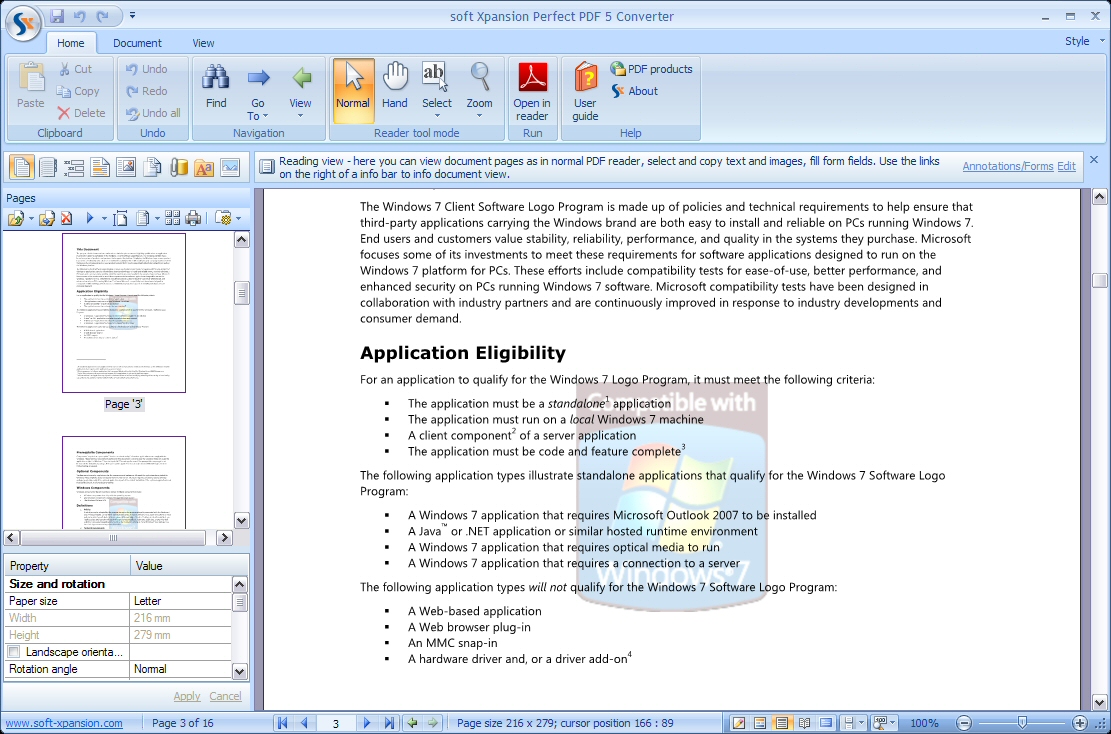Click the green back navigation arrow

(x=412, y=723)
